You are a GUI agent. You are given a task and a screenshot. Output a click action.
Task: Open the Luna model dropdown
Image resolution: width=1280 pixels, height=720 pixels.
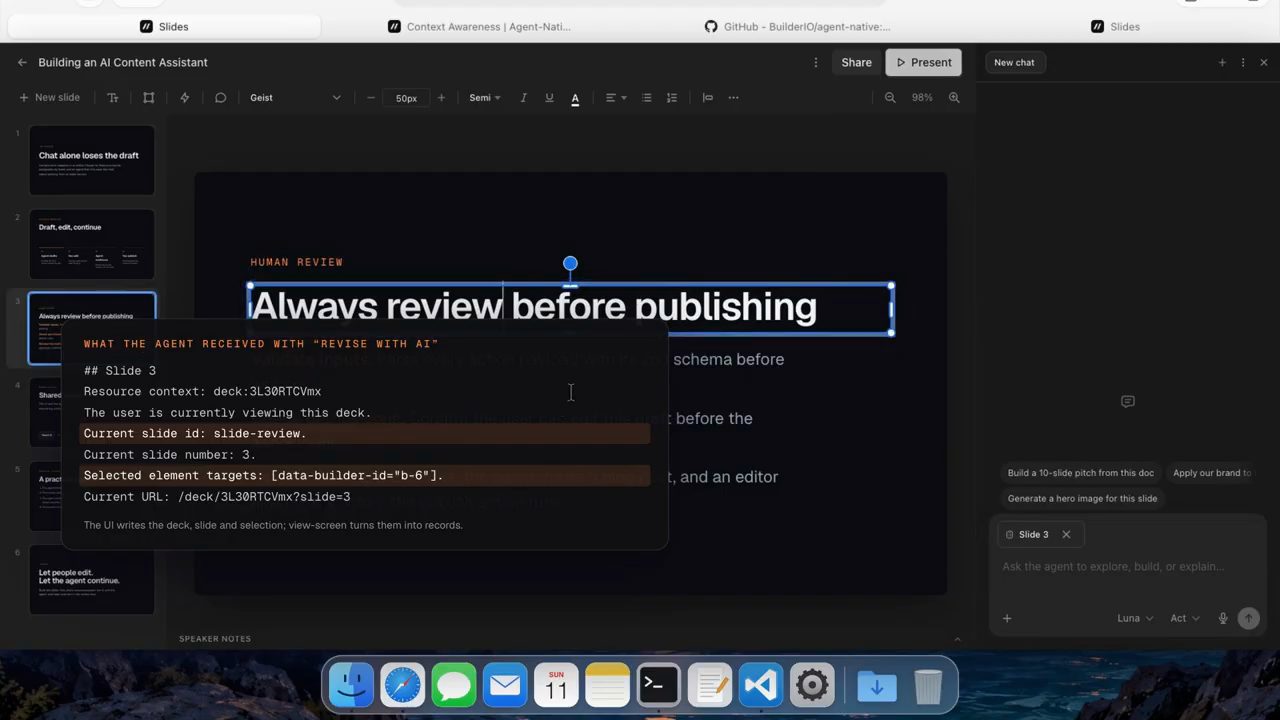coord(1135,618)
